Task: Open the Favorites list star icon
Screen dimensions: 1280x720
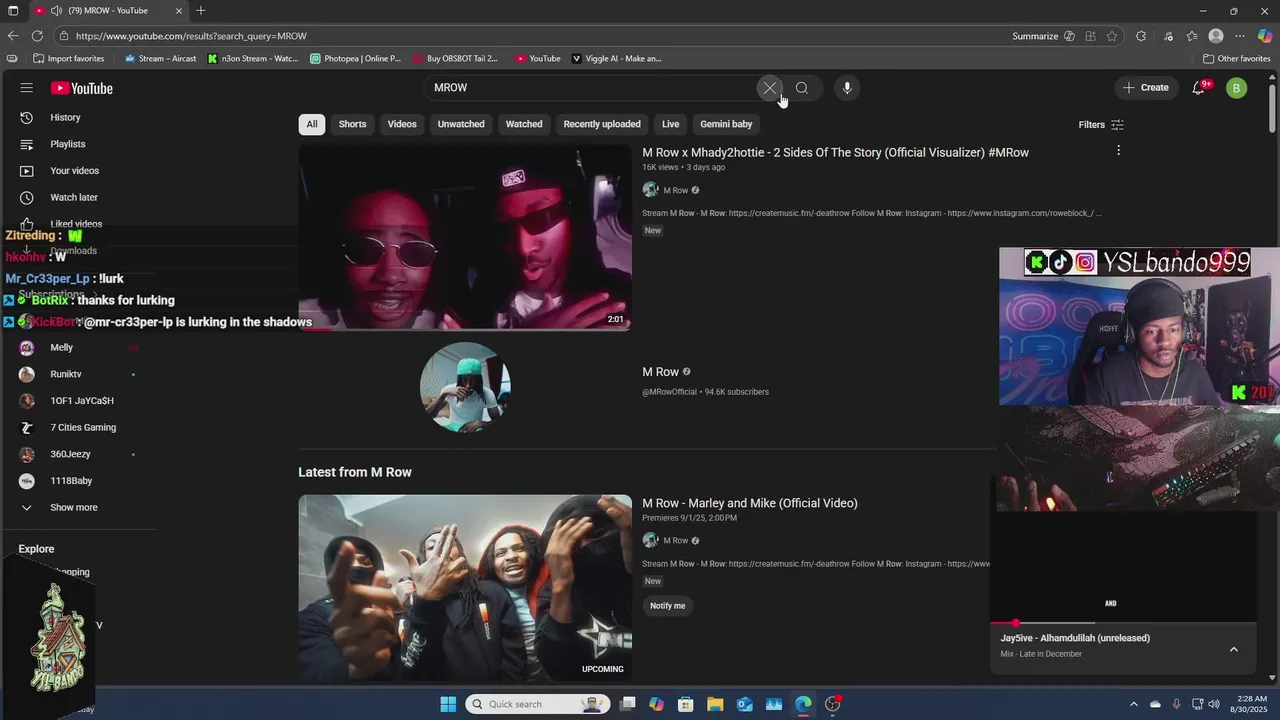Action: (x=1192, y=36)
